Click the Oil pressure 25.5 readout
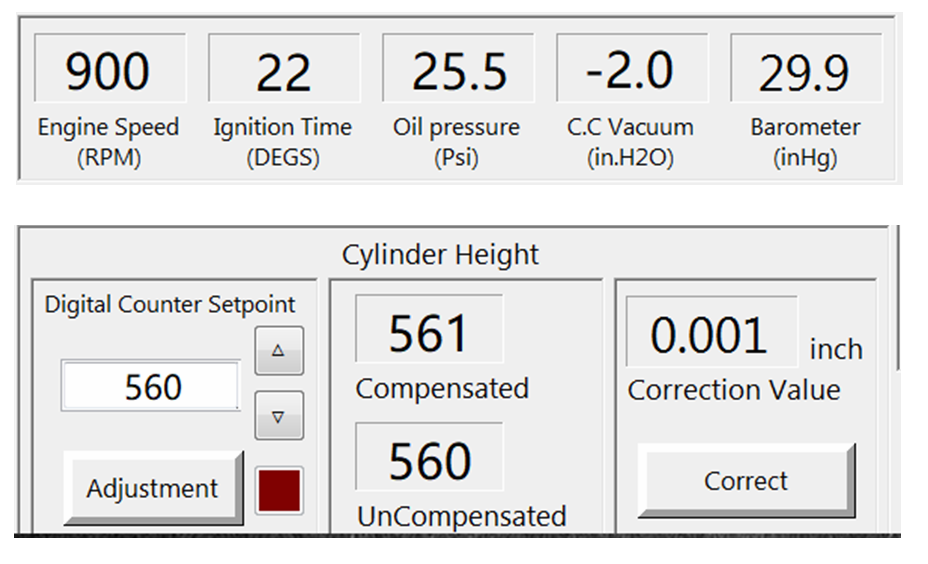The image size is (928, 564). pyautogui.click(x=457, y=70)
